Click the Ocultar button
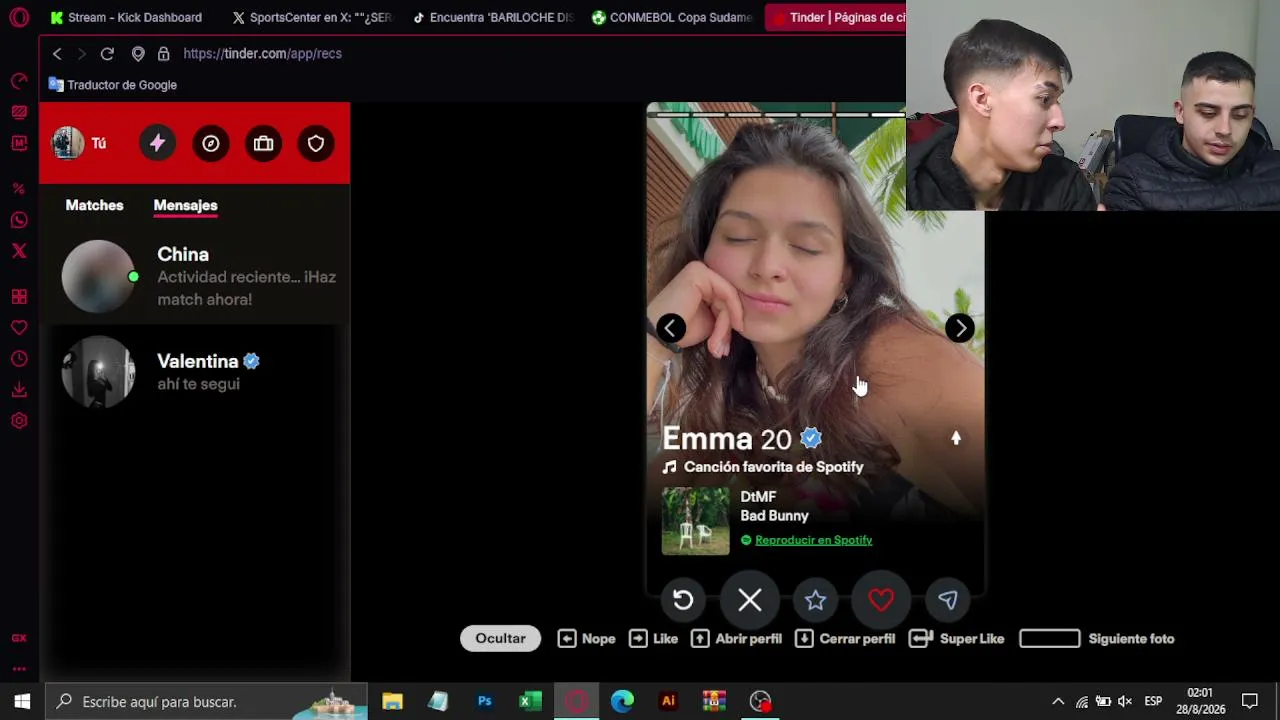This screenshot has width=1280, height=720. [x=500, y=638]
